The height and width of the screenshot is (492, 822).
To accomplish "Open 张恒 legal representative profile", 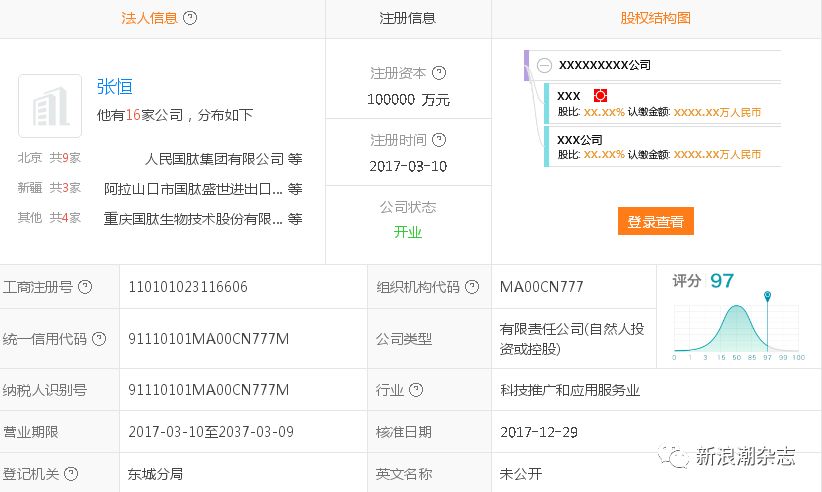I will pos(114,87).
